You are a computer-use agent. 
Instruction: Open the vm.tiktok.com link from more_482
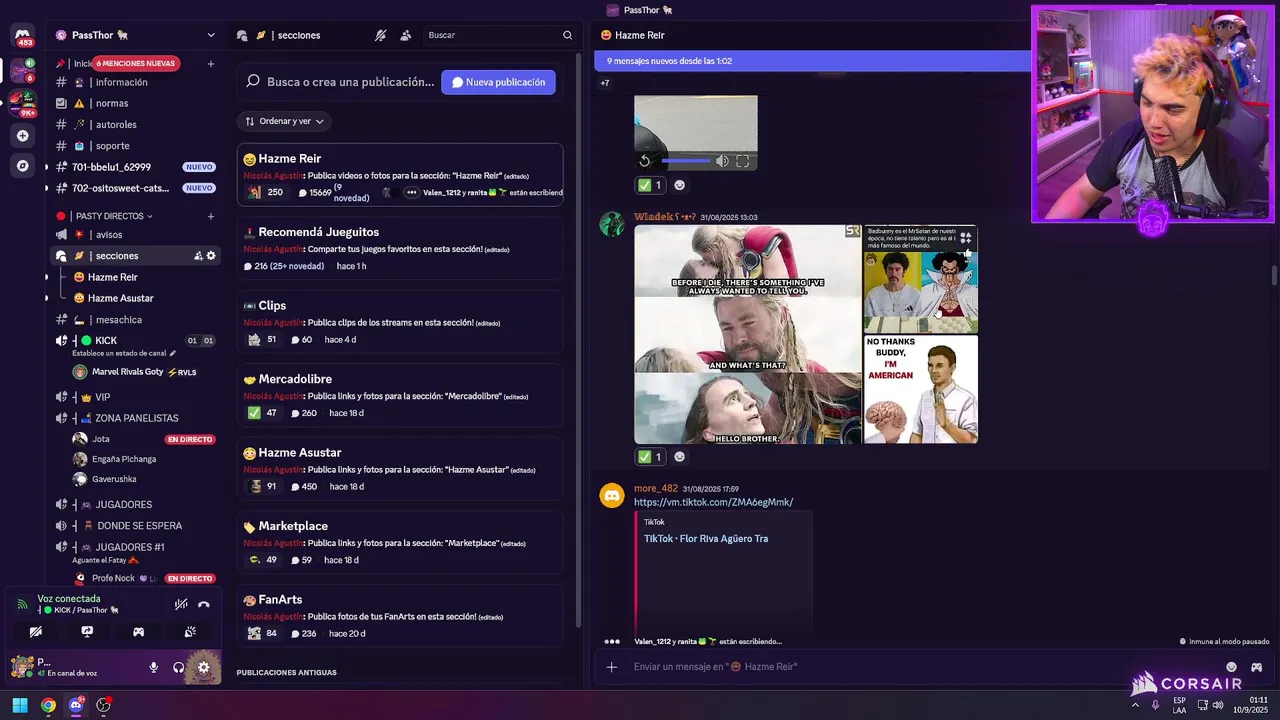(713, 502)
